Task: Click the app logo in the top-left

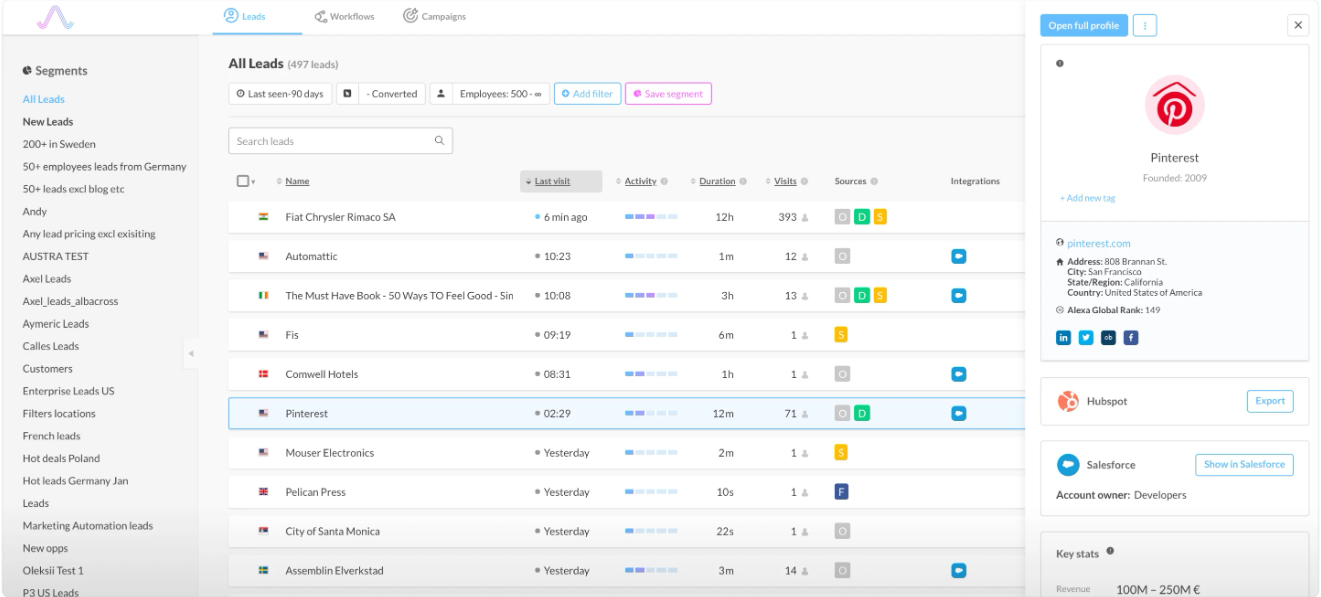Action: coord(55,16)
